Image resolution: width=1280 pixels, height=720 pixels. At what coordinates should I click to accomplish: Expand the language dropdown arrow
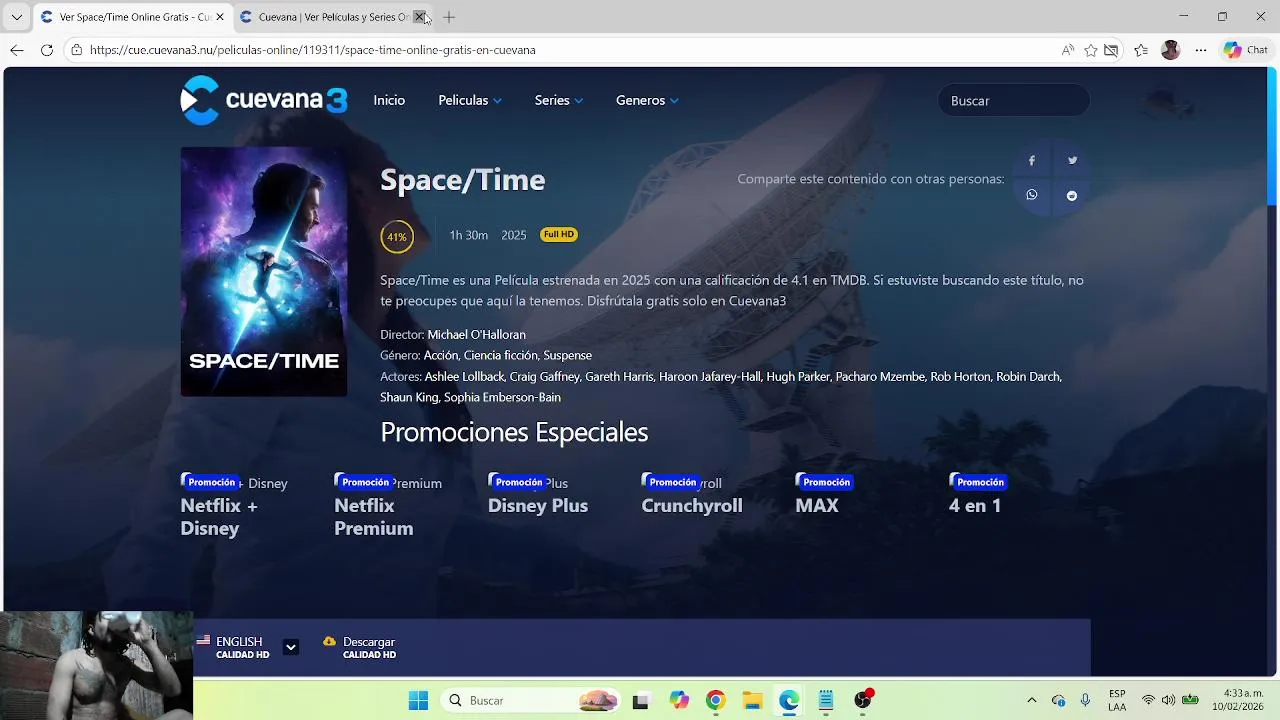pos(290,647)
